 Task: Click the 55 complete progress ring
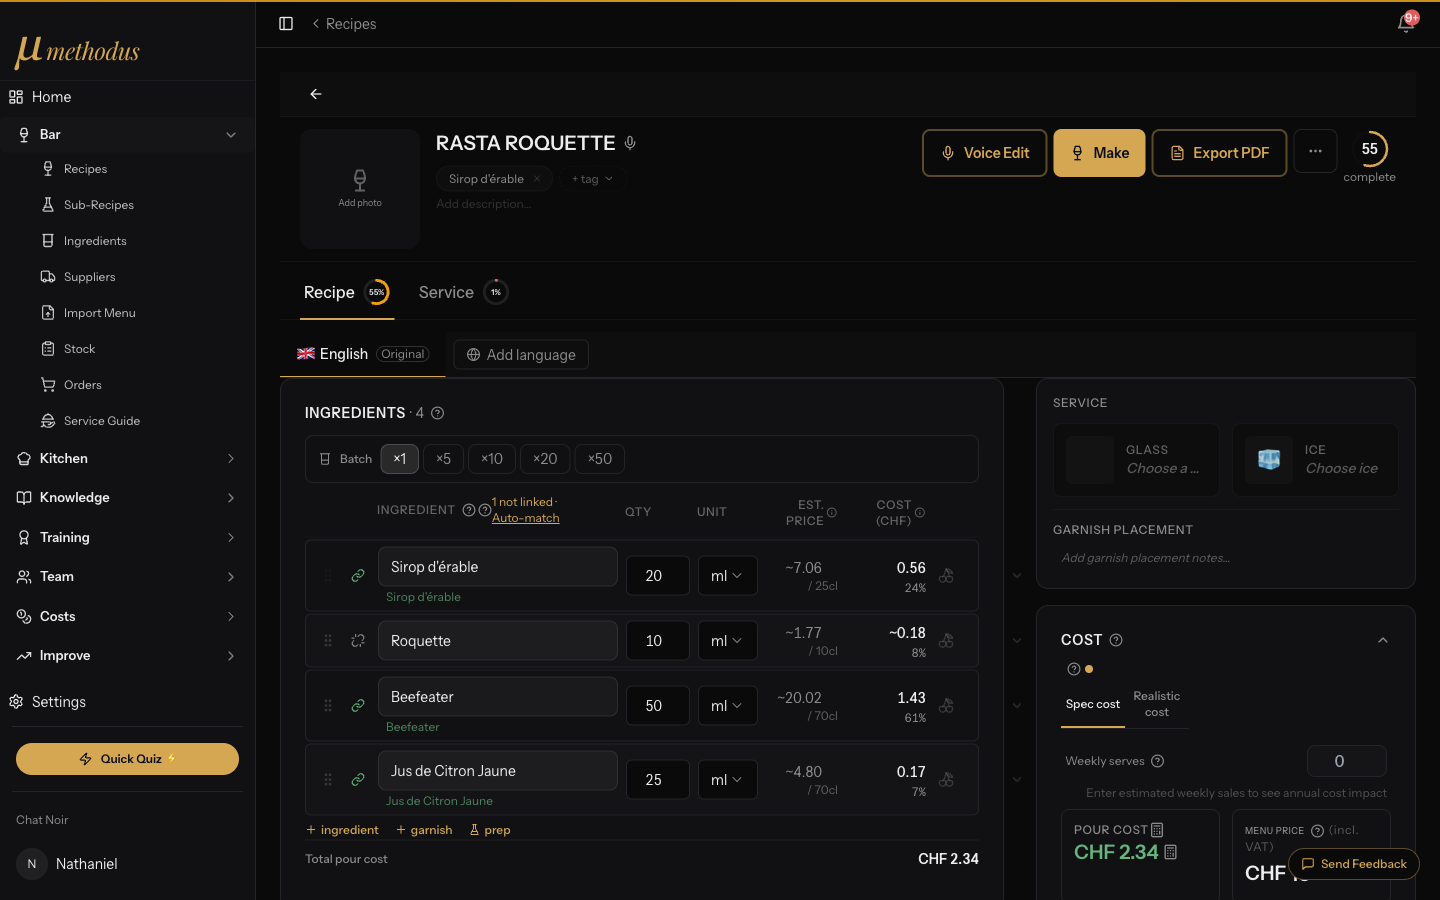1370,149
